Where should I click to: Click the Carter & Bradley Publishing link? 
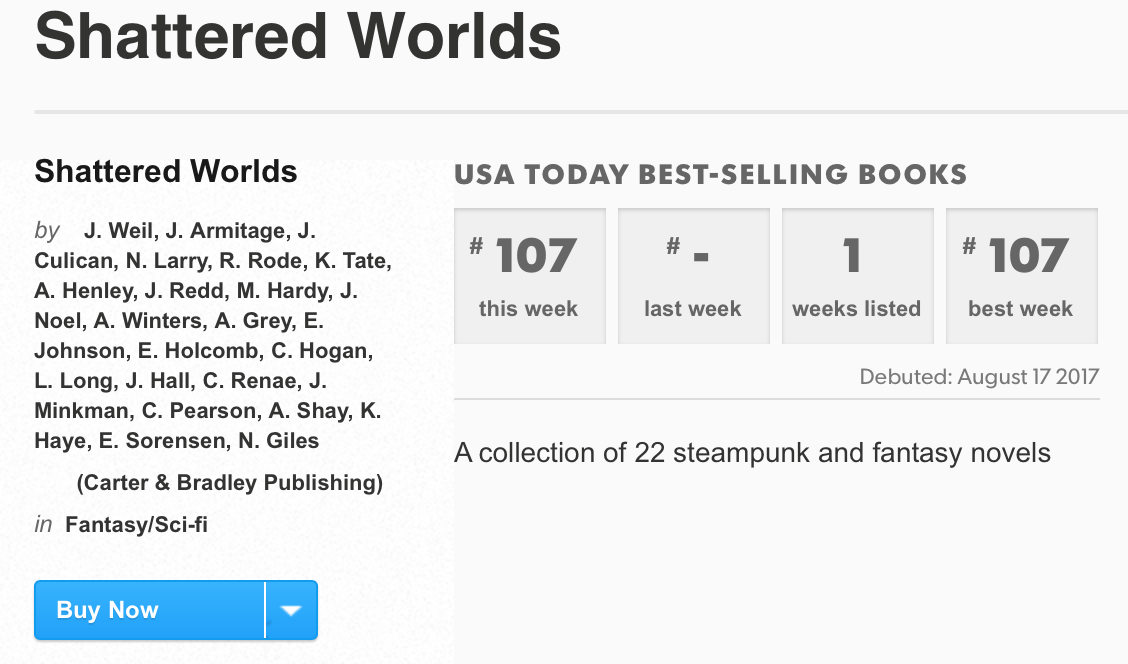coord(229,483)
